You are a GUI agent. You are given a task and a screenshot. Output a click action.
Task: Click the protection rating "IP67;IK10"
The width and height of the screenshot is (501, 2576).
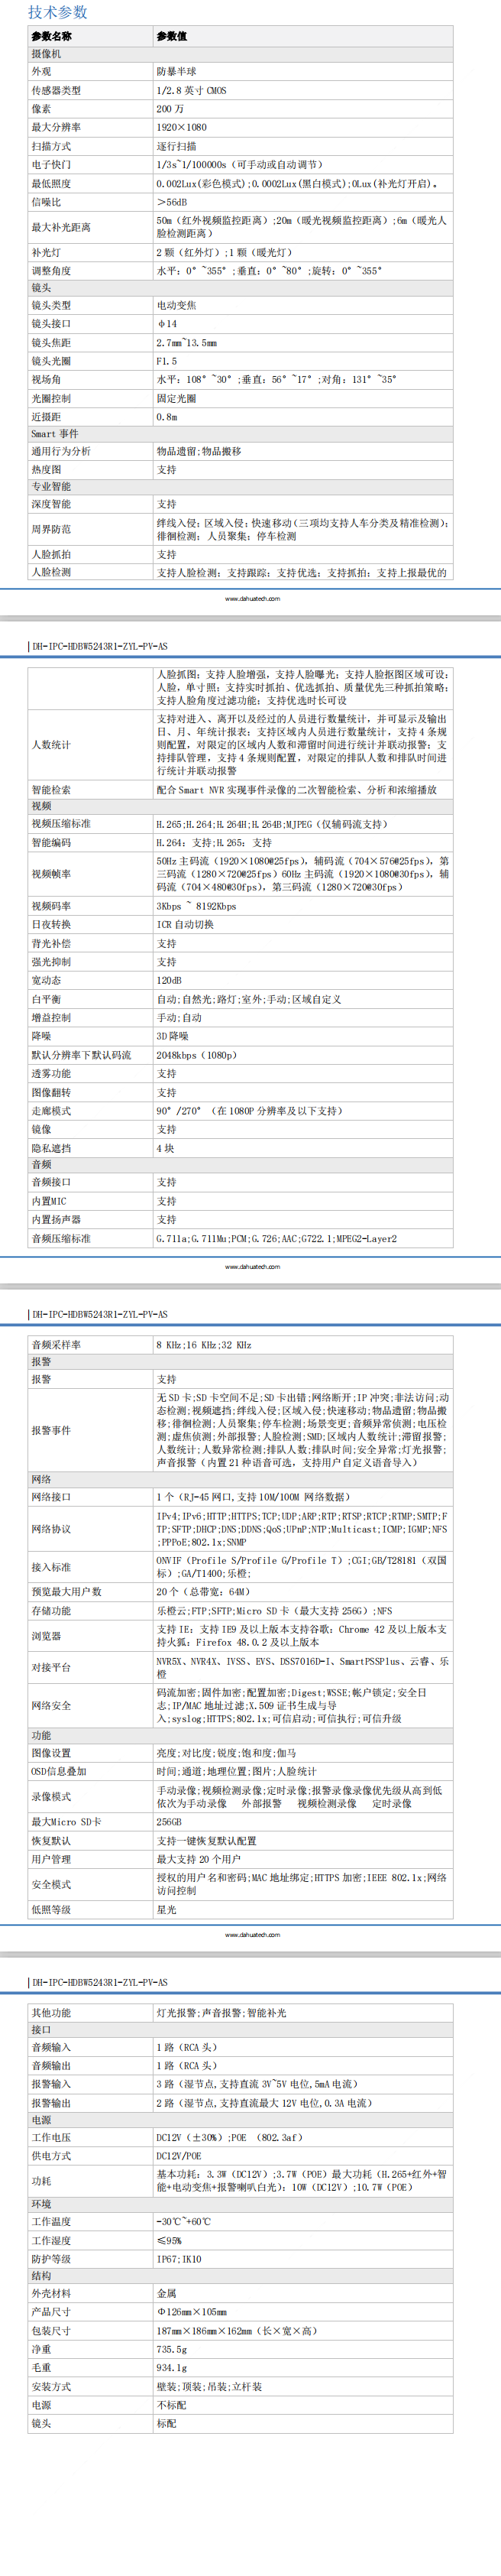coord(179,2259)
